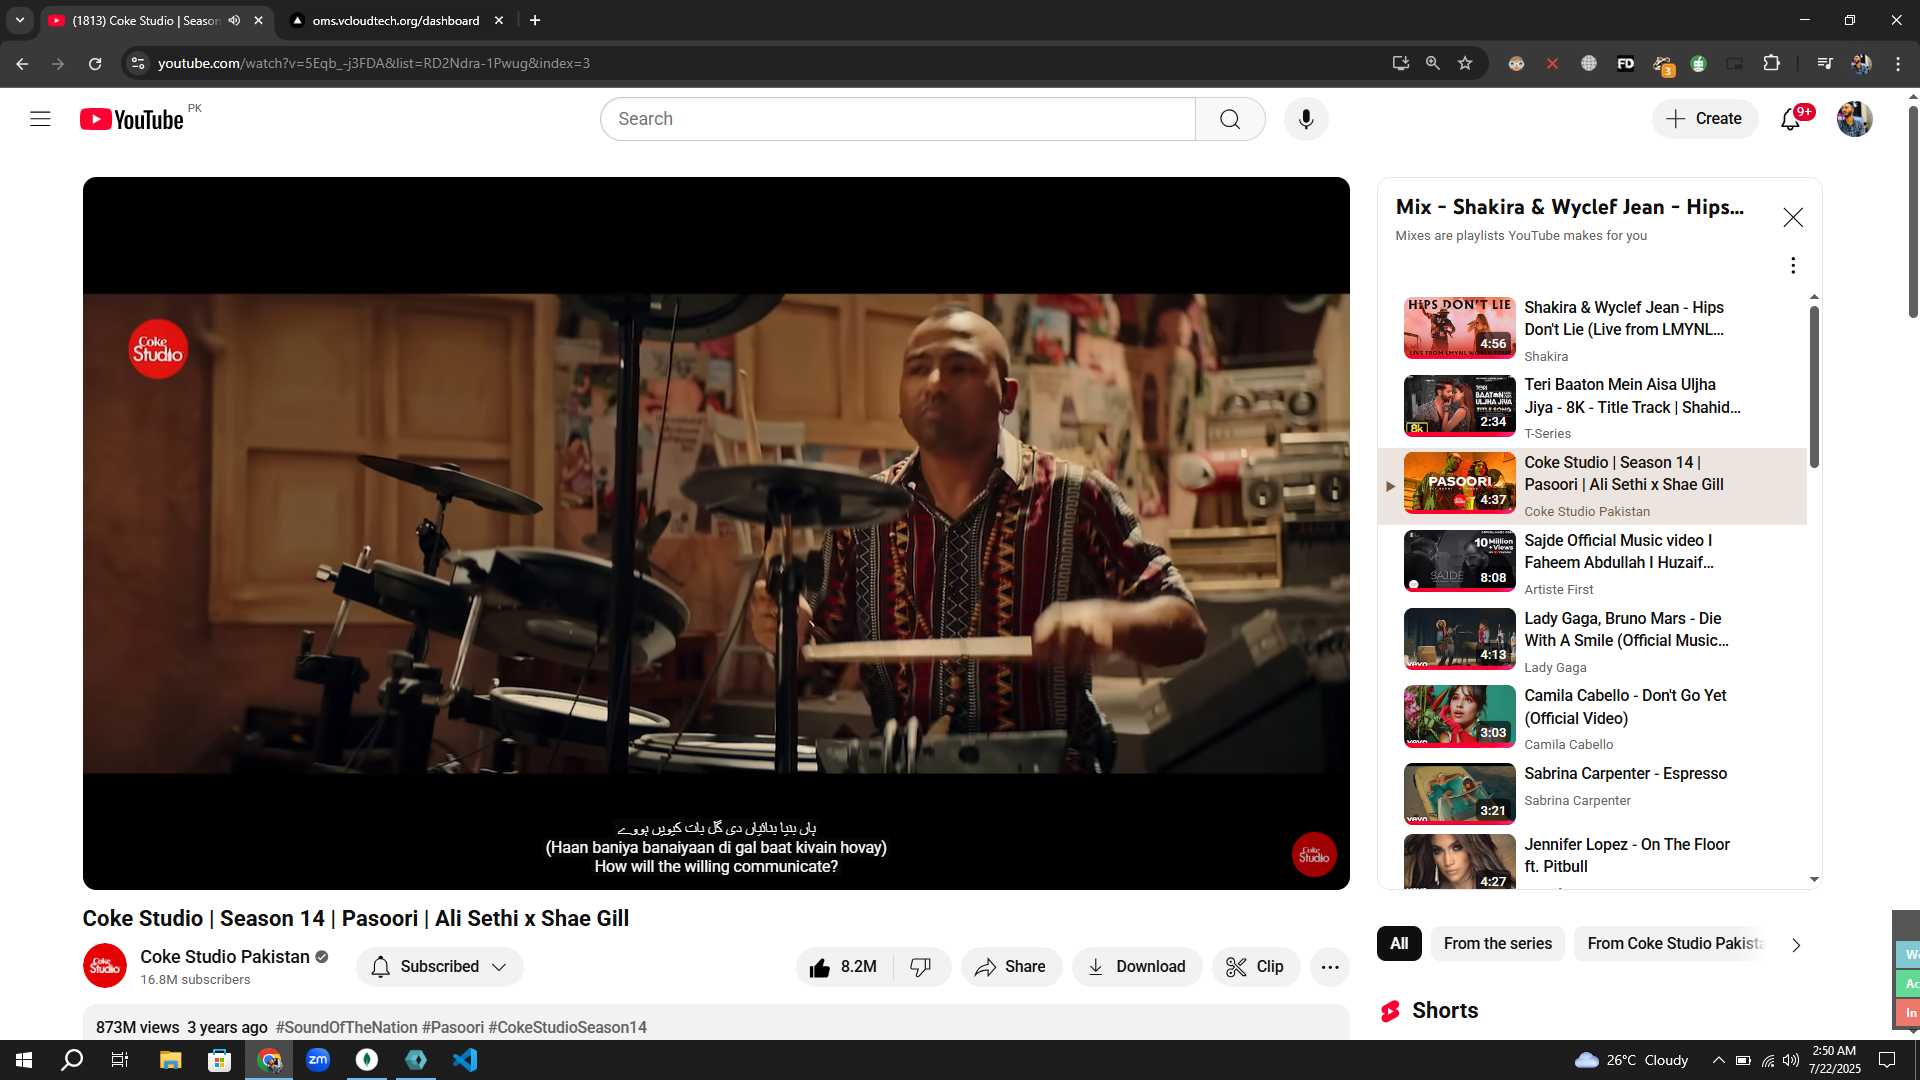
Task: Dislike the video with thumbs down
Action: pos(921,967)
